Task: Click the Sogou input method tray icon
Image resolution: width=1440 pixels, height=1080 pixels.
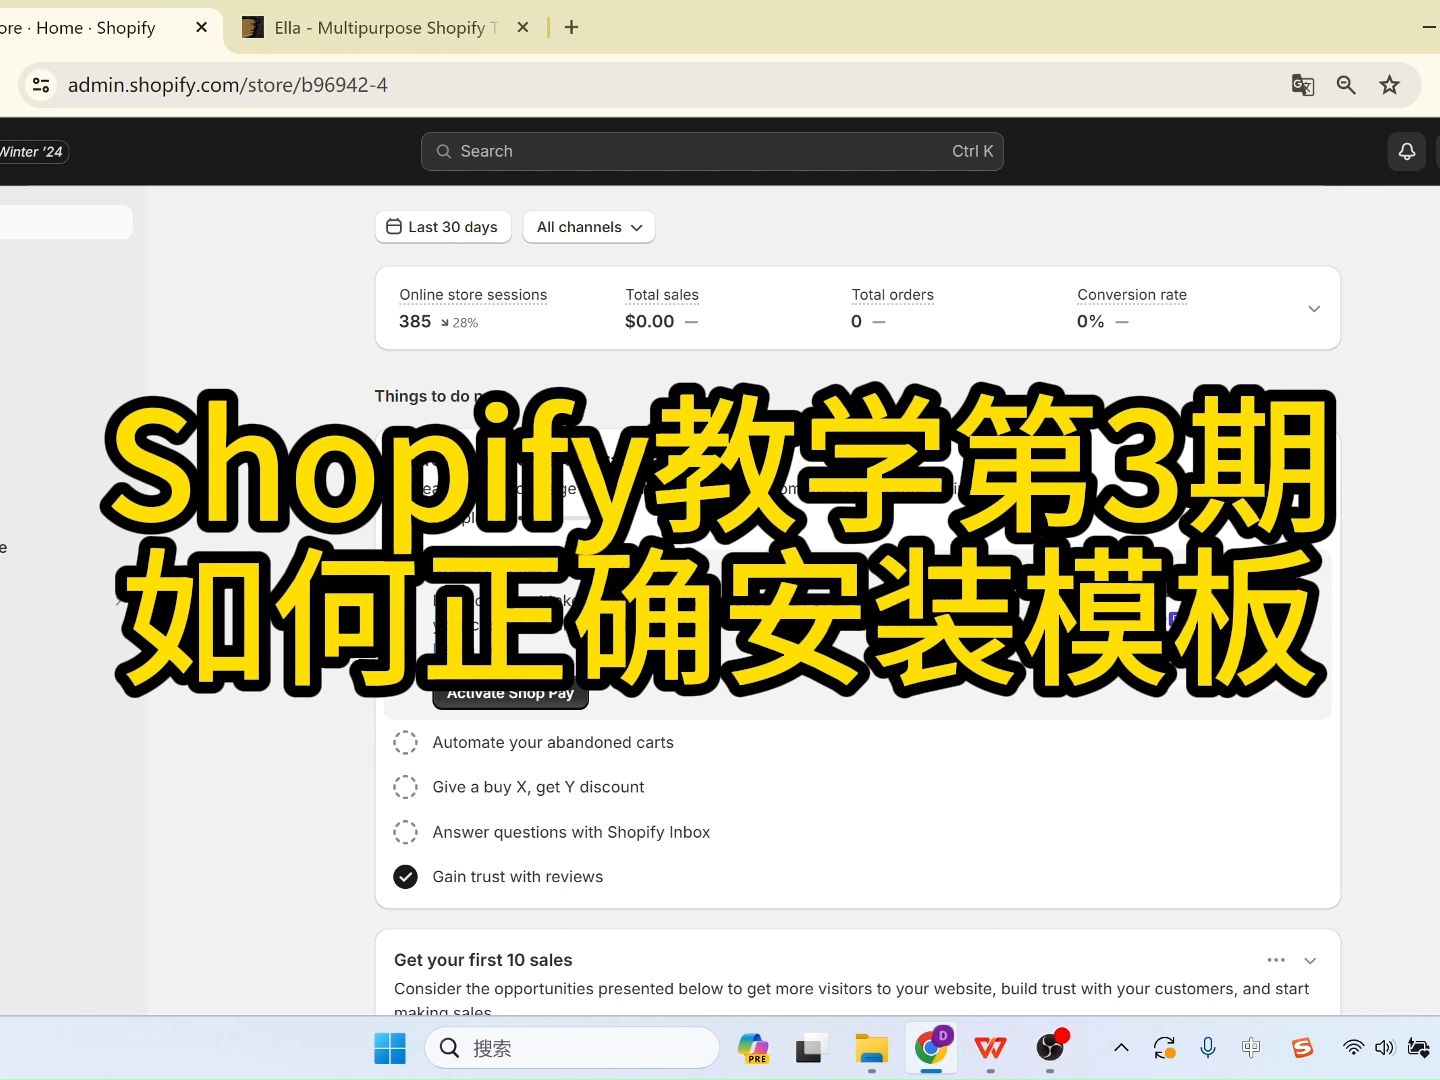Action: coord(1302,1048)
